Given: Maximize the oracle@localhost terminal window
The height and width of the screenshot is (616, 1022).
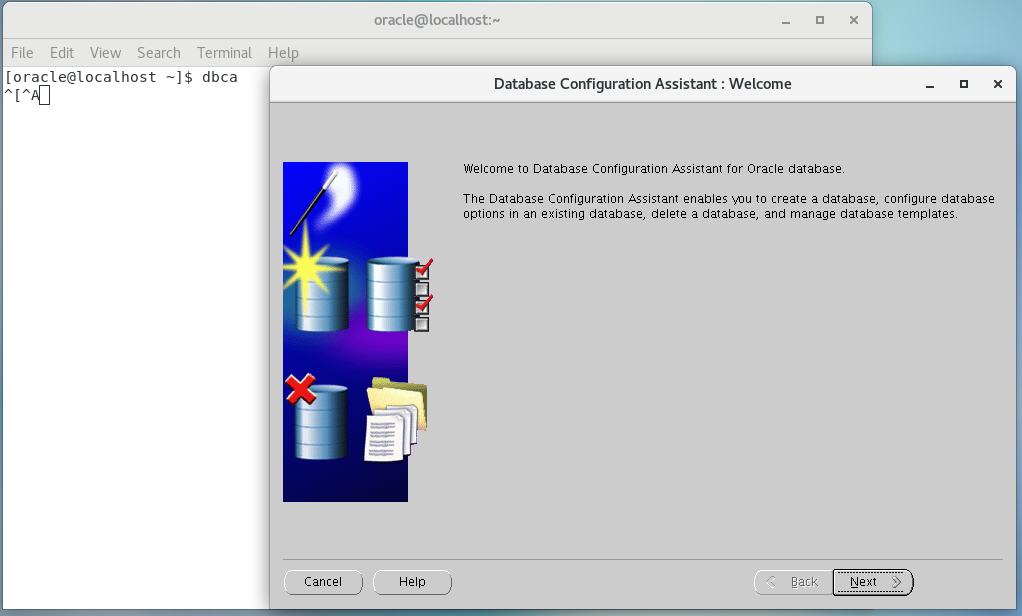Looking at the screenshot, I should 820,20.
